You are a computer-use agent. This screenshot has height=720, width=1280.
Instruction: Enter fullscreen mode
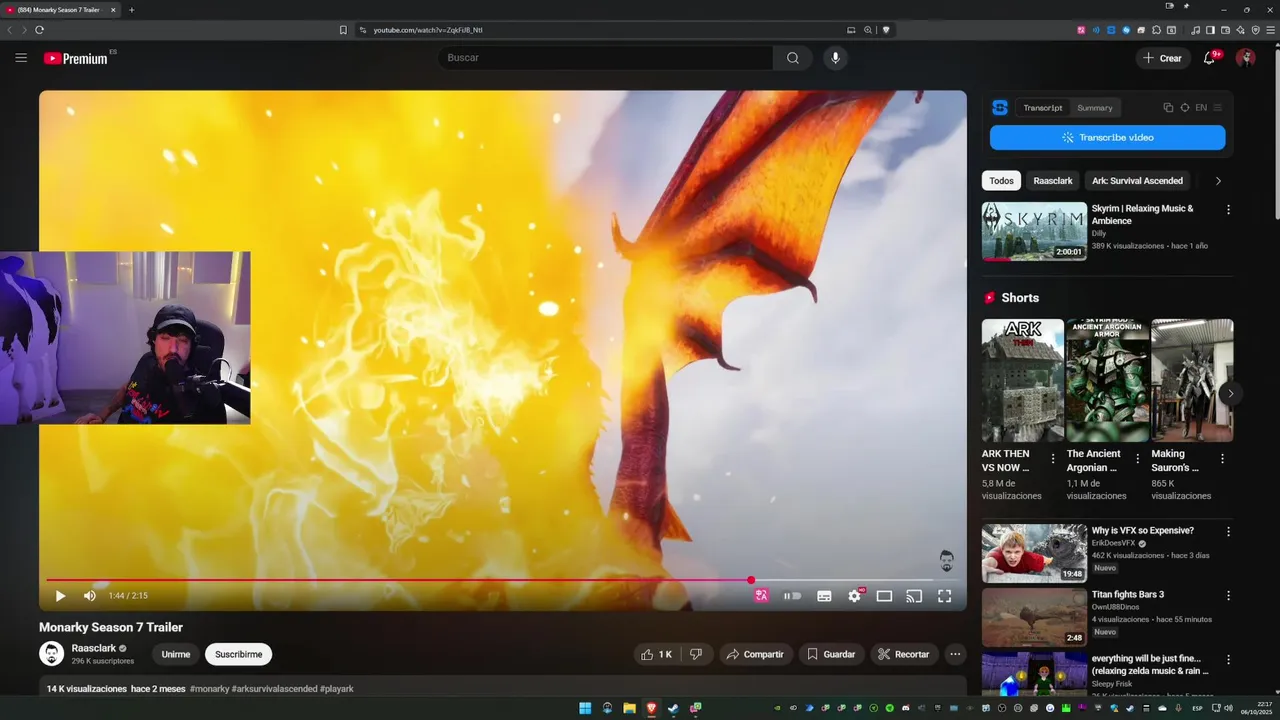coord(944,596)
